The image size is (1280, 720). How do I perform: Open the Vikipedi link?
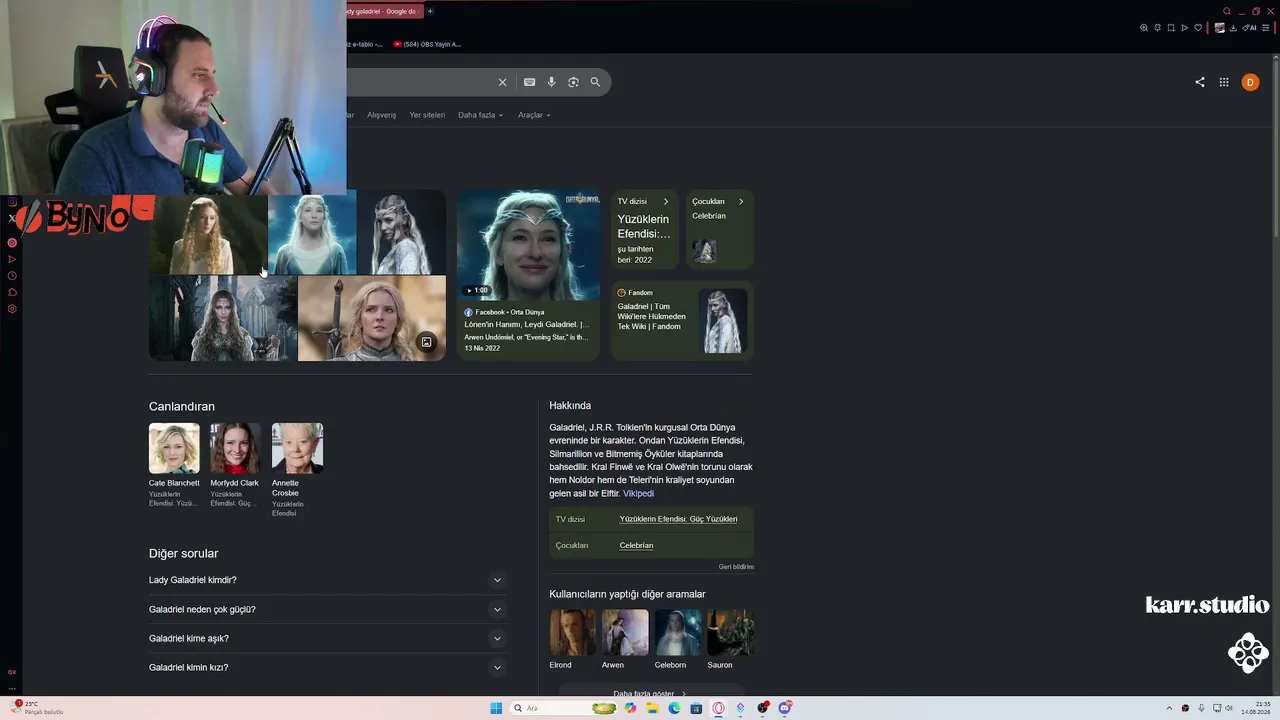point(638,494)
